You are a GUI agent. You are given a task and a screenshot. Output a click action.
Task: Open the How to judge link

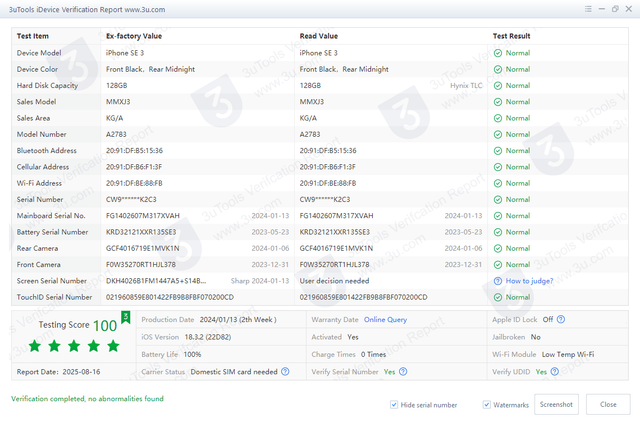coord(530,281)
